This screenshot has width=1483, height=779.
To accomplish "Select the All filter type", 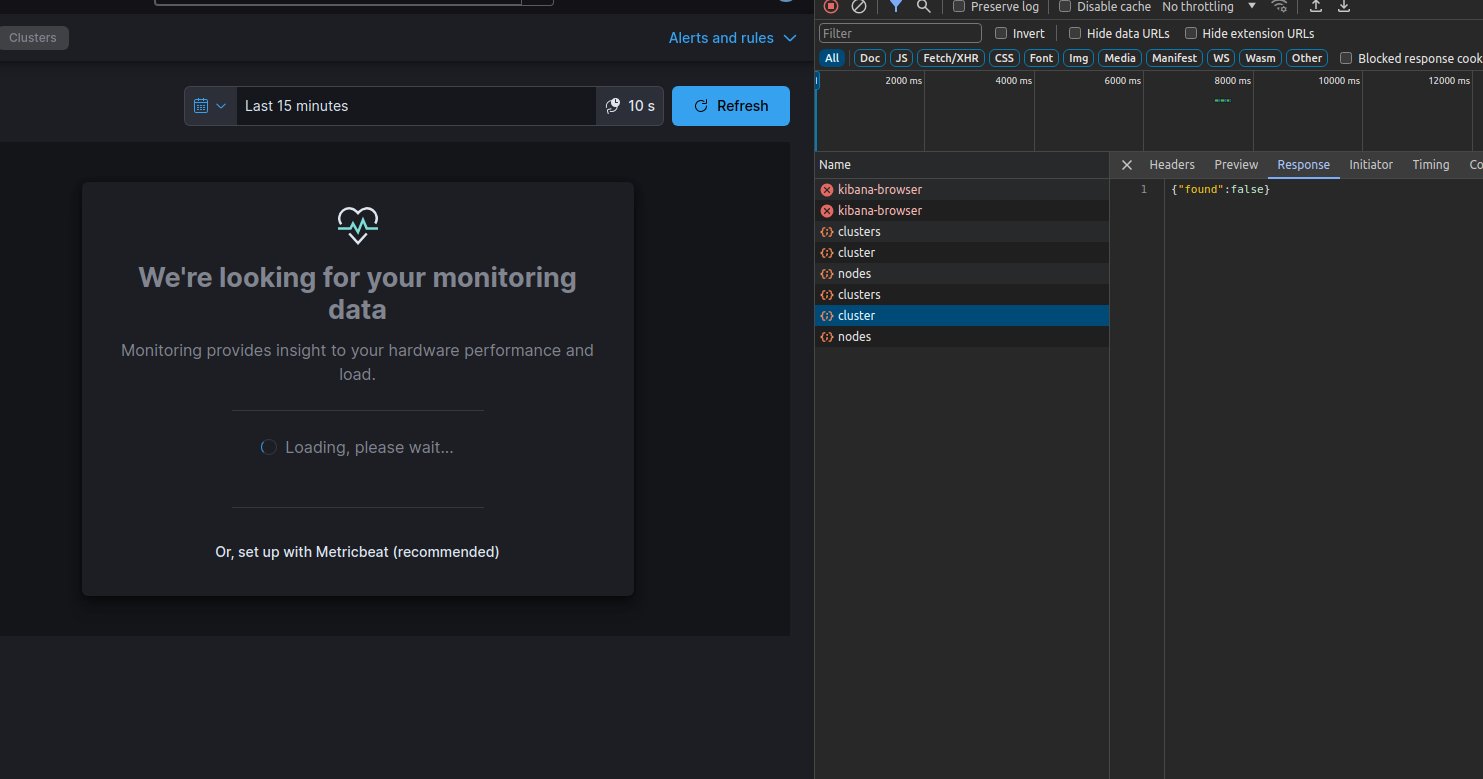I will [832, 58].
